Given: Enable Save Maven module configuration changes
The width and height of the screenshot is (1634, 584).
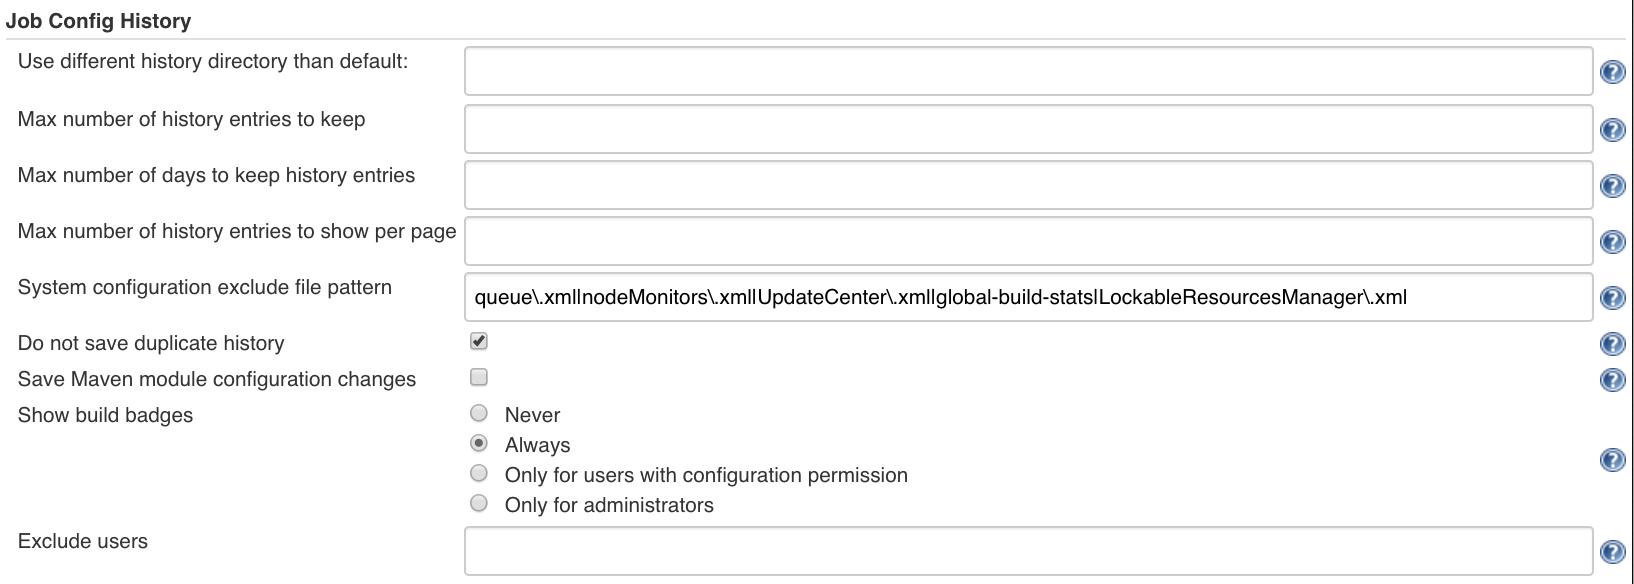Looking at the screenshot, I should click(x=478, y=377).
